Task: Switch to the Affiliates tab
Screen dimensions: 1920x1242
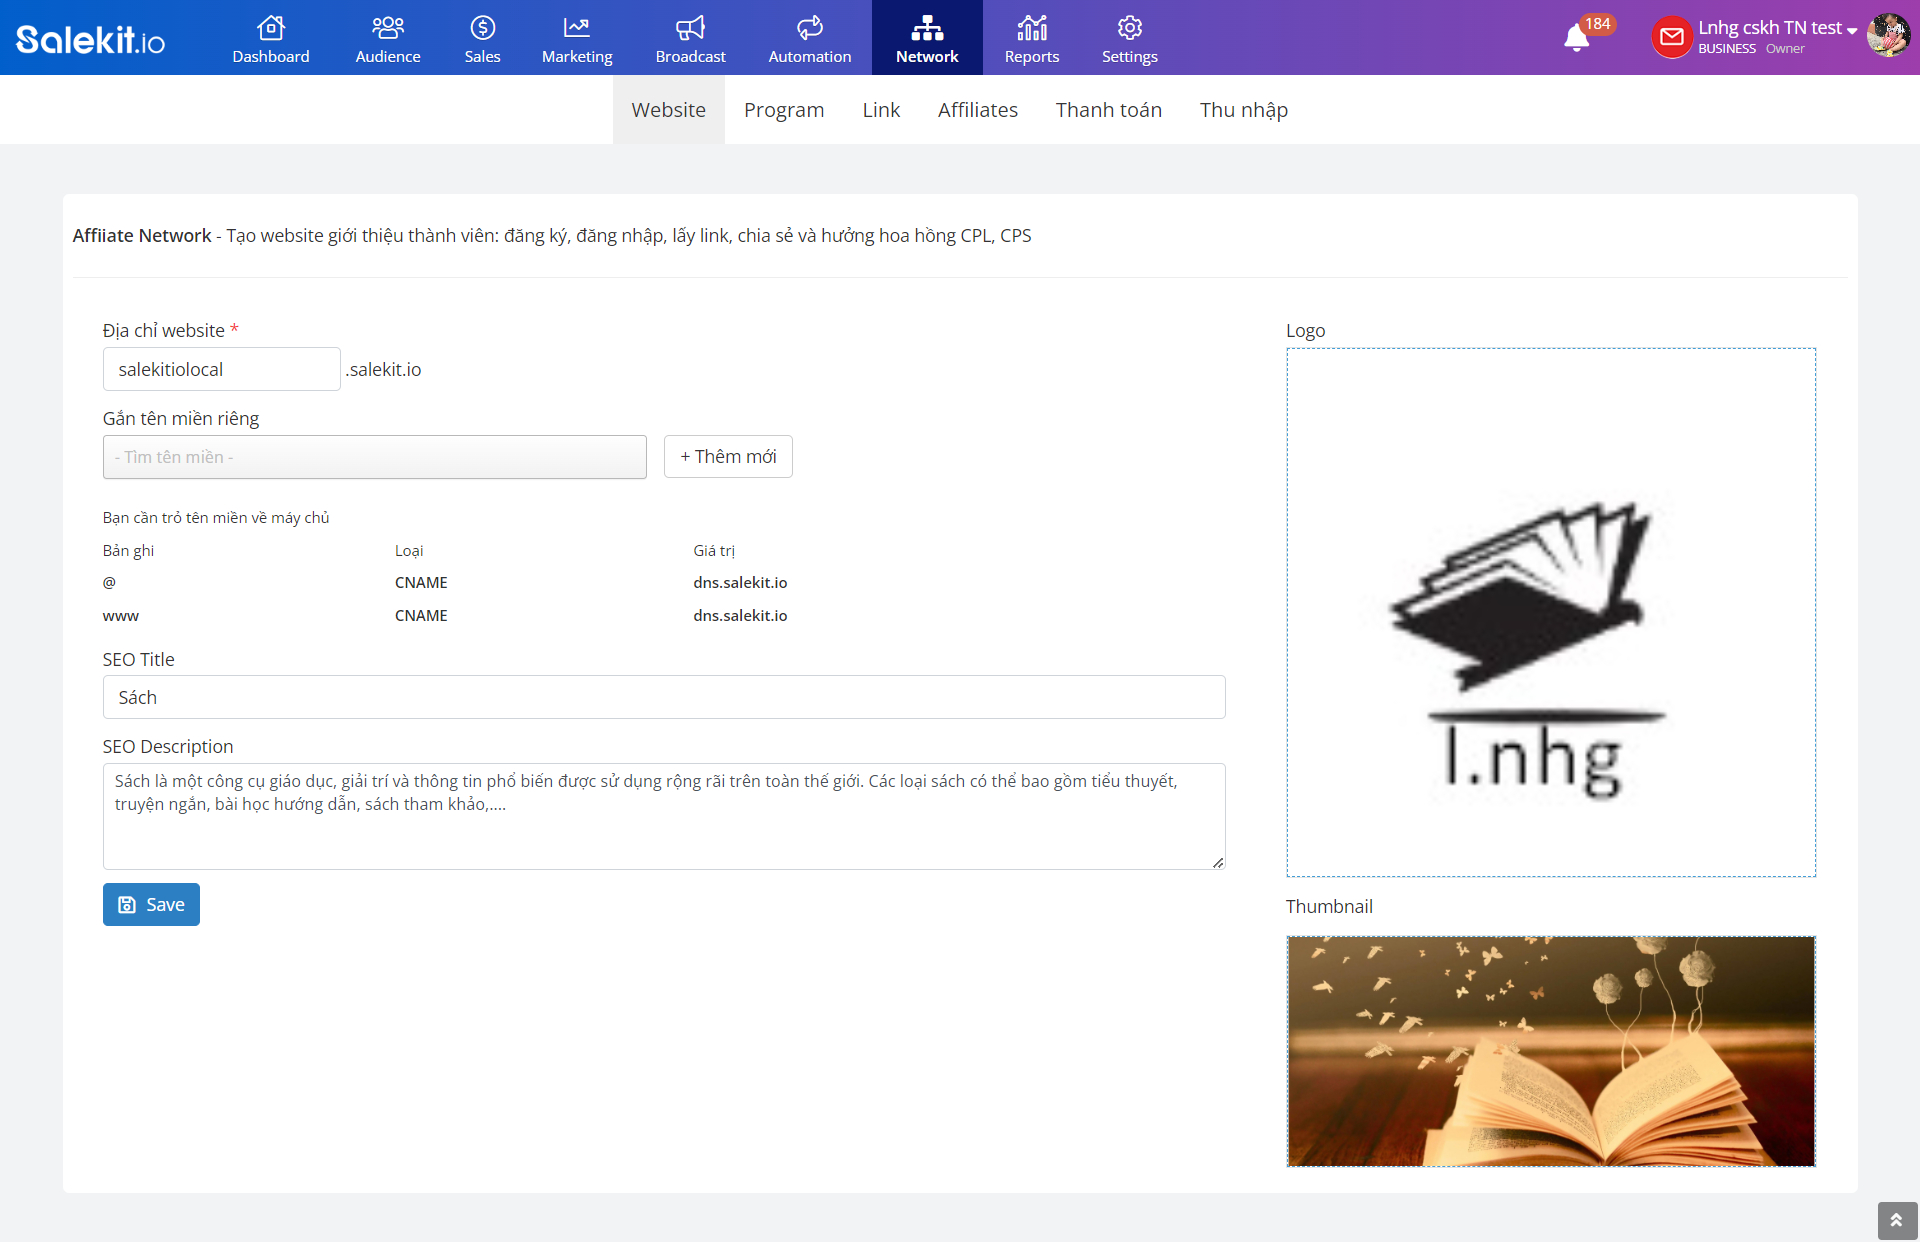Action: pyautogui.click(x=978, y=110)
